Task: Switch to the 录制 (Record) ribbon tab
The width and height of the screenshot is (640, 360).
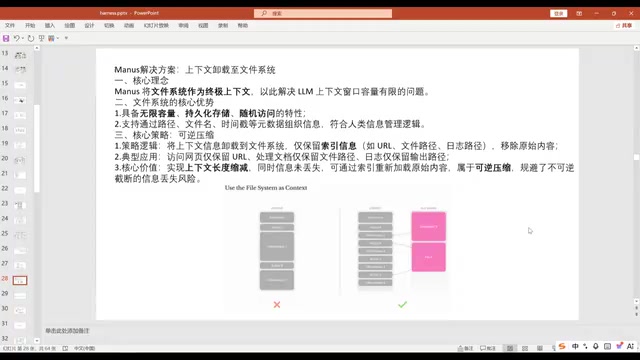Action: (x=223, y=25)
